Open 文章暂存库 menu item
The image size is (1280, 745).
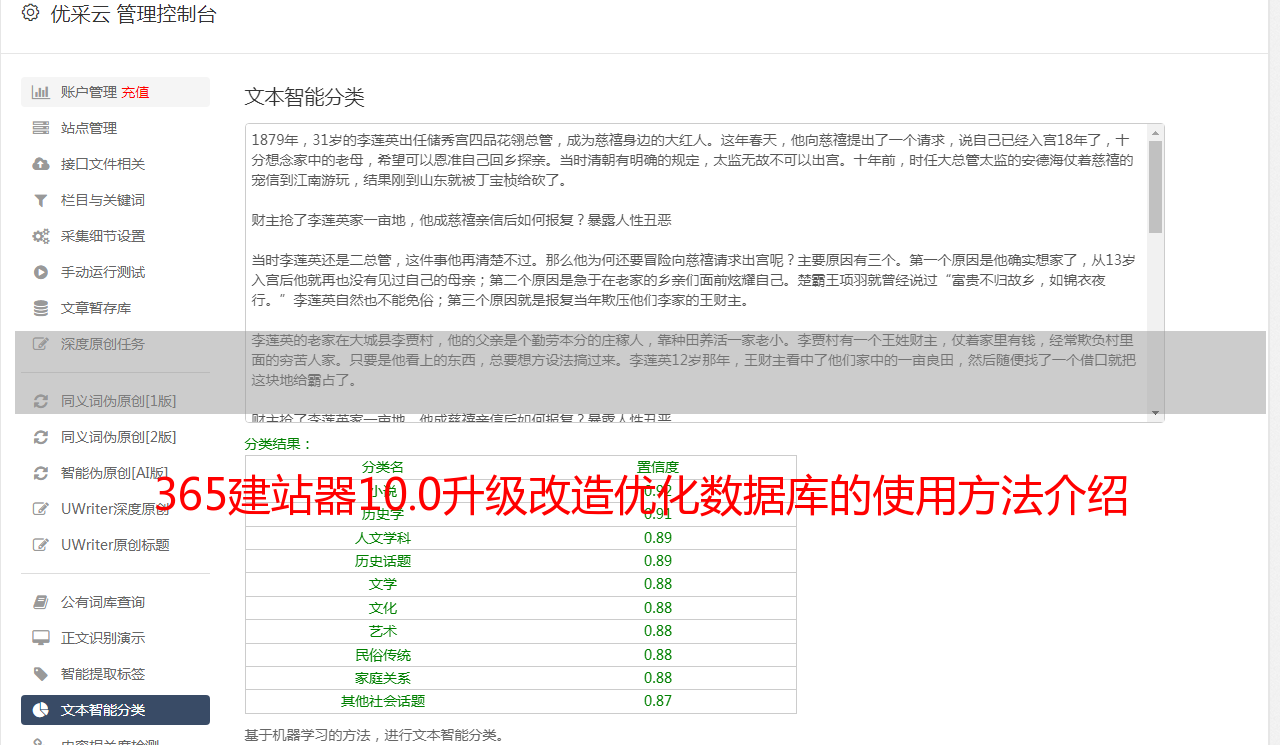[x=115, y=308]
